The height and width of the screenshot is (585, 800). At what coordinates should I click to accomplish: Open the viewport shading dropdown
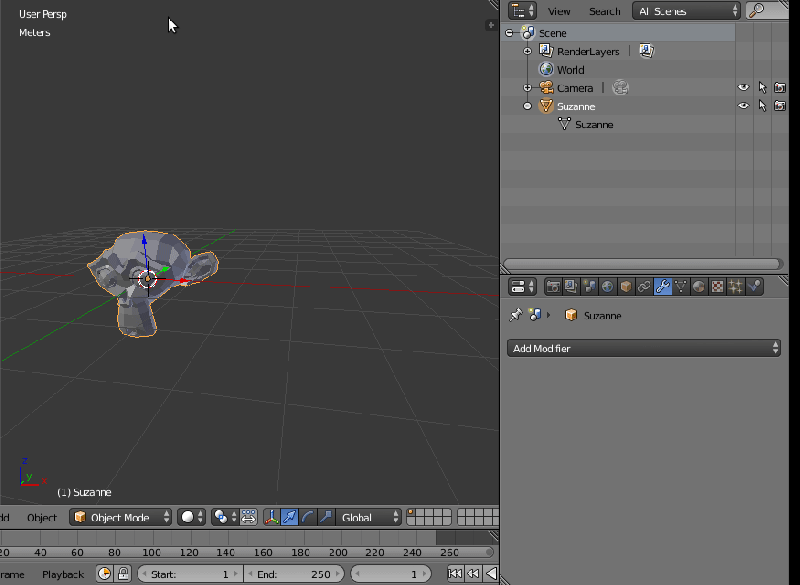point(192,517)
